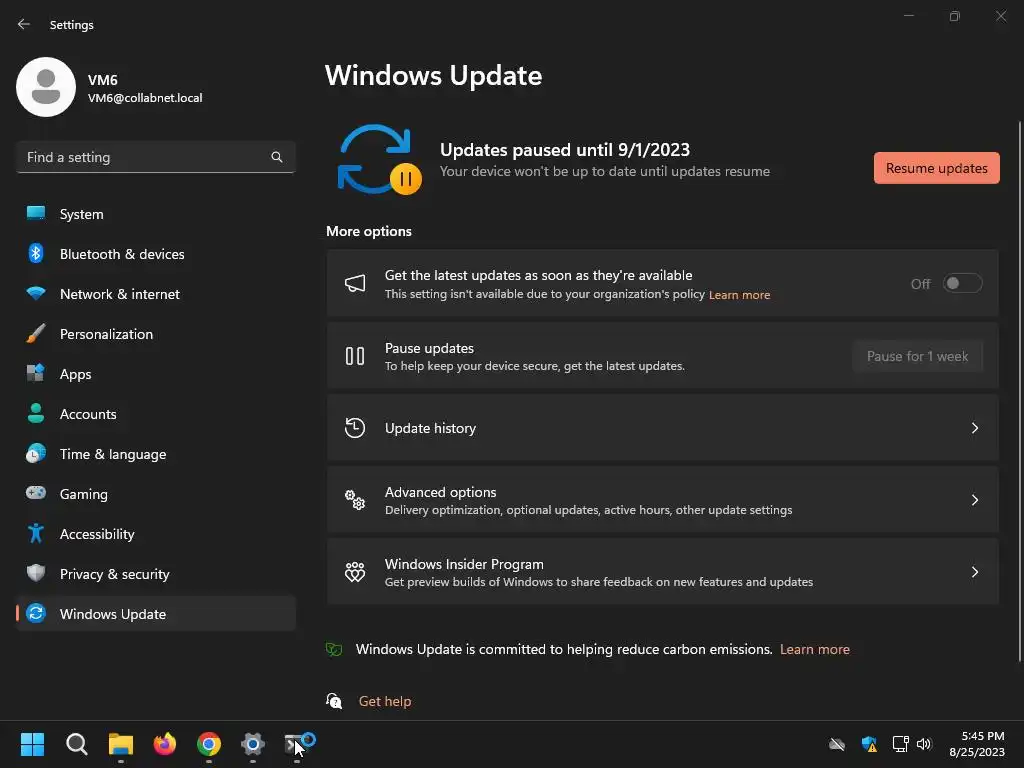Viewport: 1024px width, 768px height.
Task: Click the VM6@collabnet.local account text
Action: [145, 98]
